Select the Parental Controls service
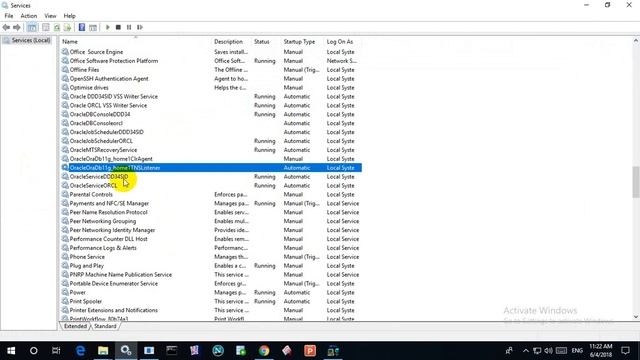Screen dimensions: 640x360 [211, 195]
